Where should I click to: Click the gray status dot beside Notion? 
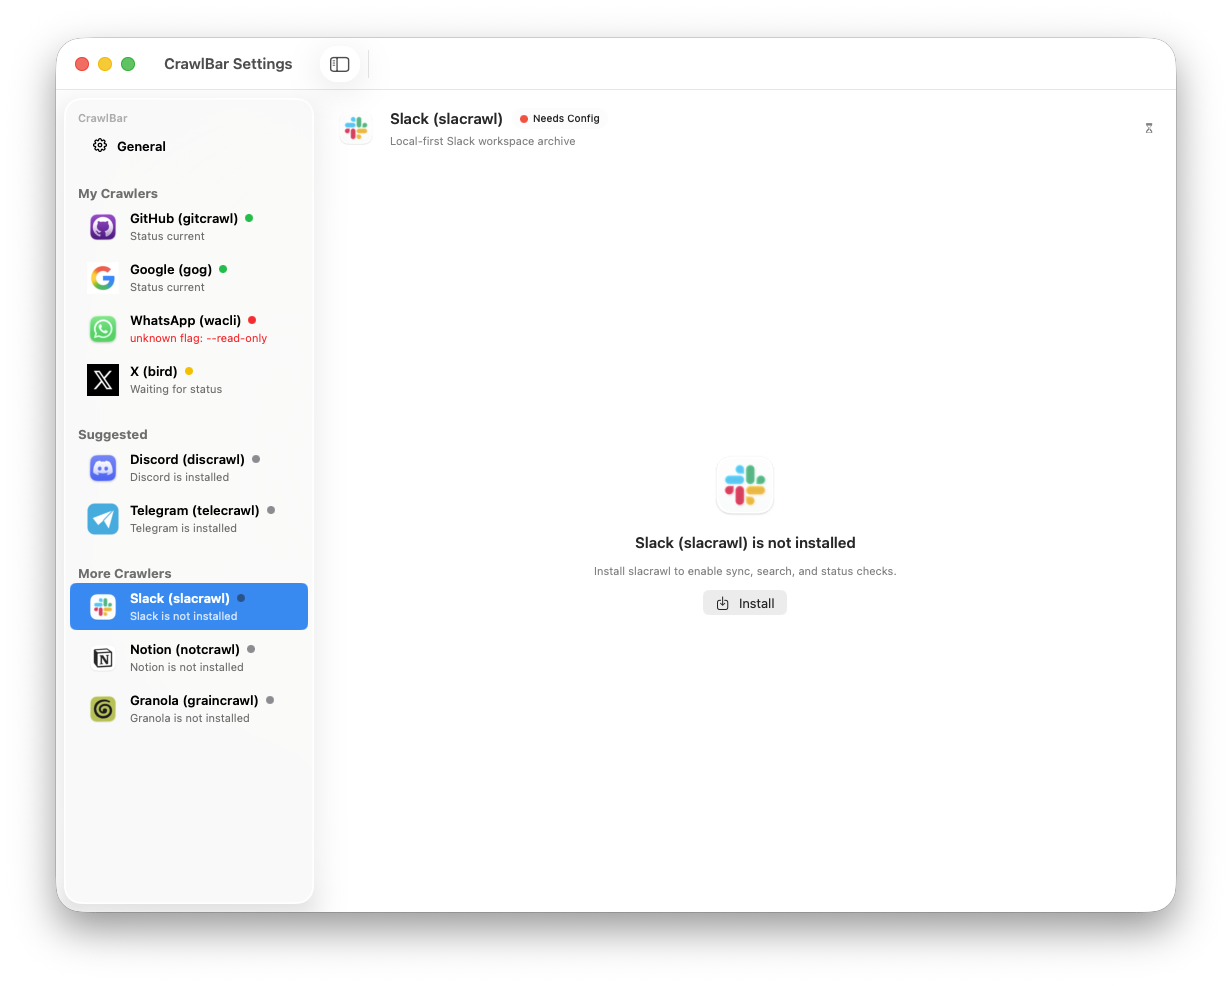pyautogui.click(x=251, y=649)
